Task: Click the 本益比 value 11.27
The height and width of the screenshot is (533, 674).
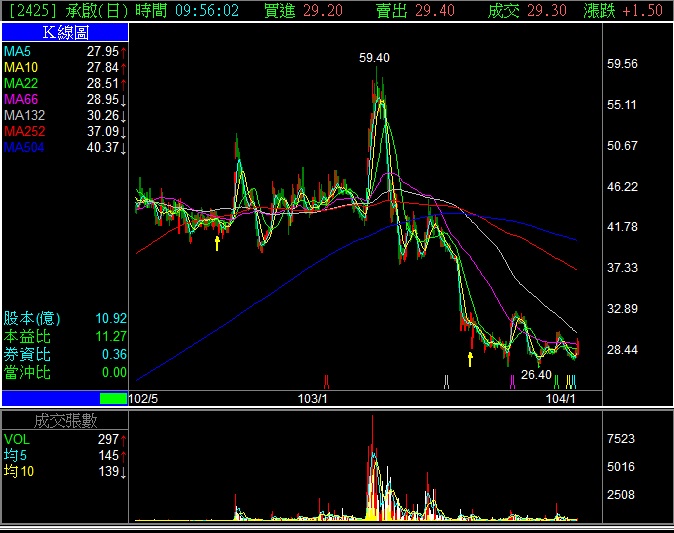Action: coord(111,337)
